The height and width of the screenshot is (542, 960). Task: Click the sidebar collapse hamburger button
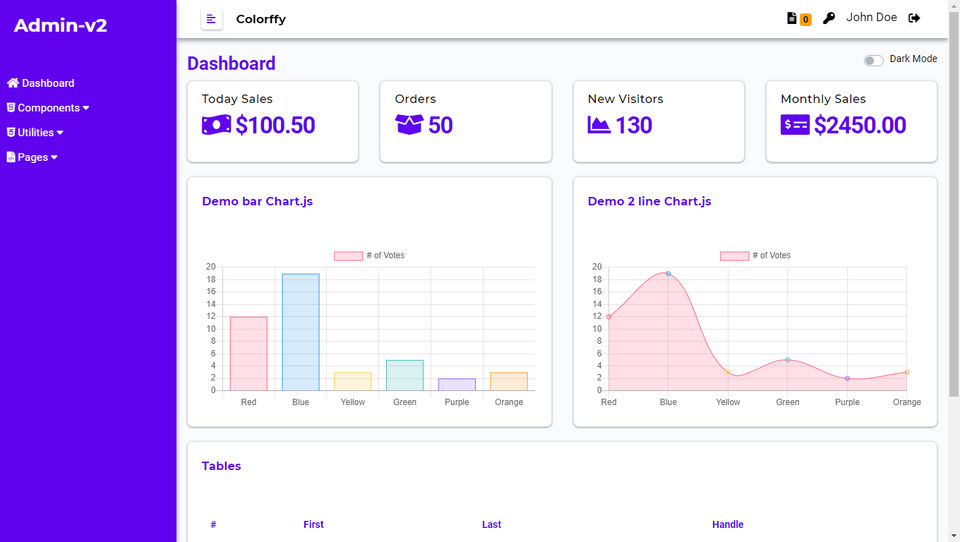(211, 19)
